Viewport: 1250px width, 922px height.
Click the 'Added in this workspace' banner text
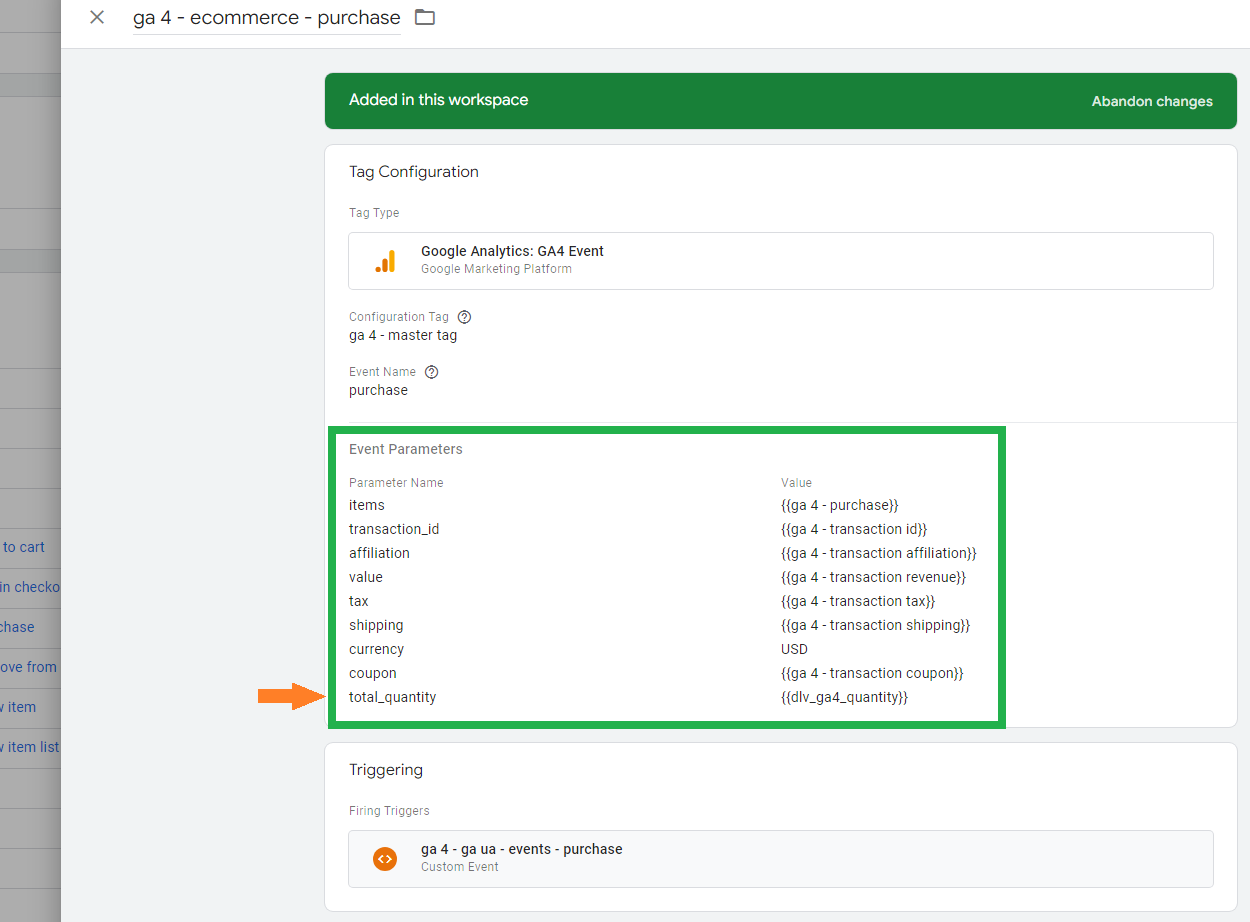pyautogui.click(x=438, y=100)
